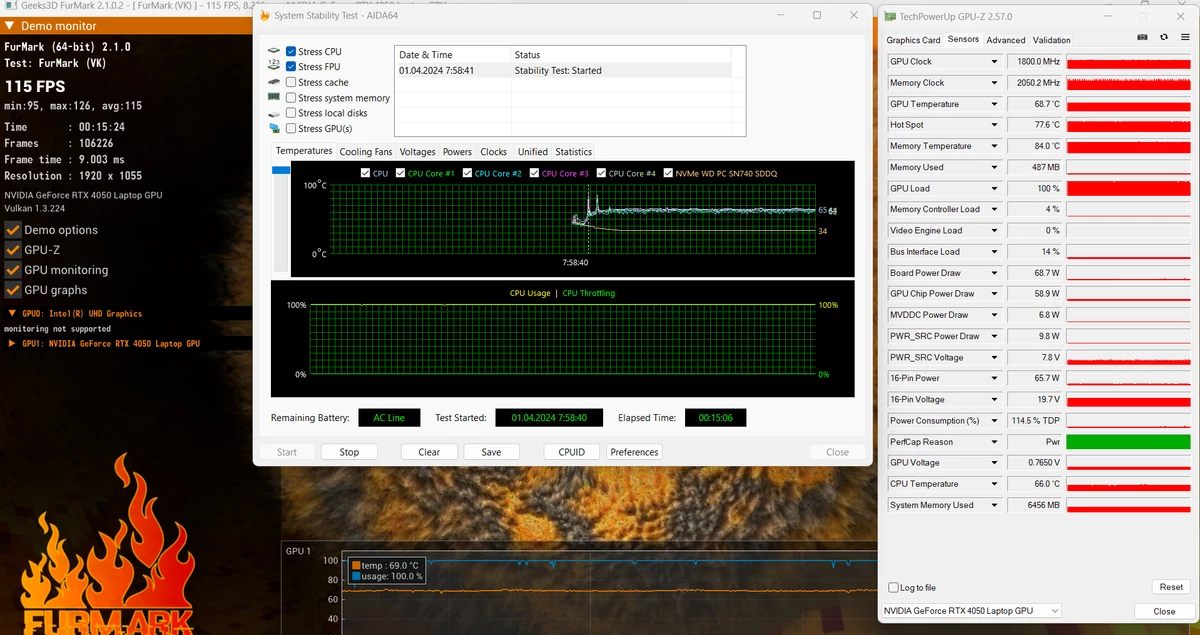This screenshot has width=1200, height=635.
Task: Uncheck the Stress FPU checkbox
Action: 291,67
